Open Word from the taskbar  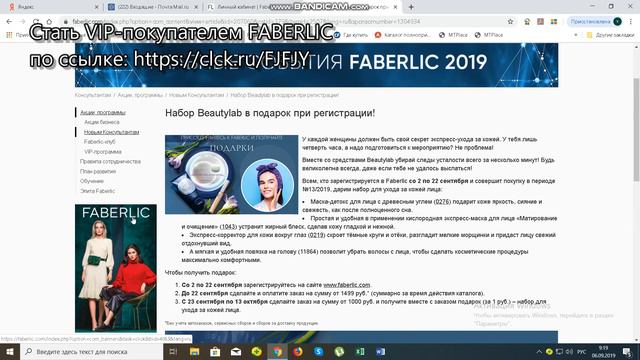point(380,351)
